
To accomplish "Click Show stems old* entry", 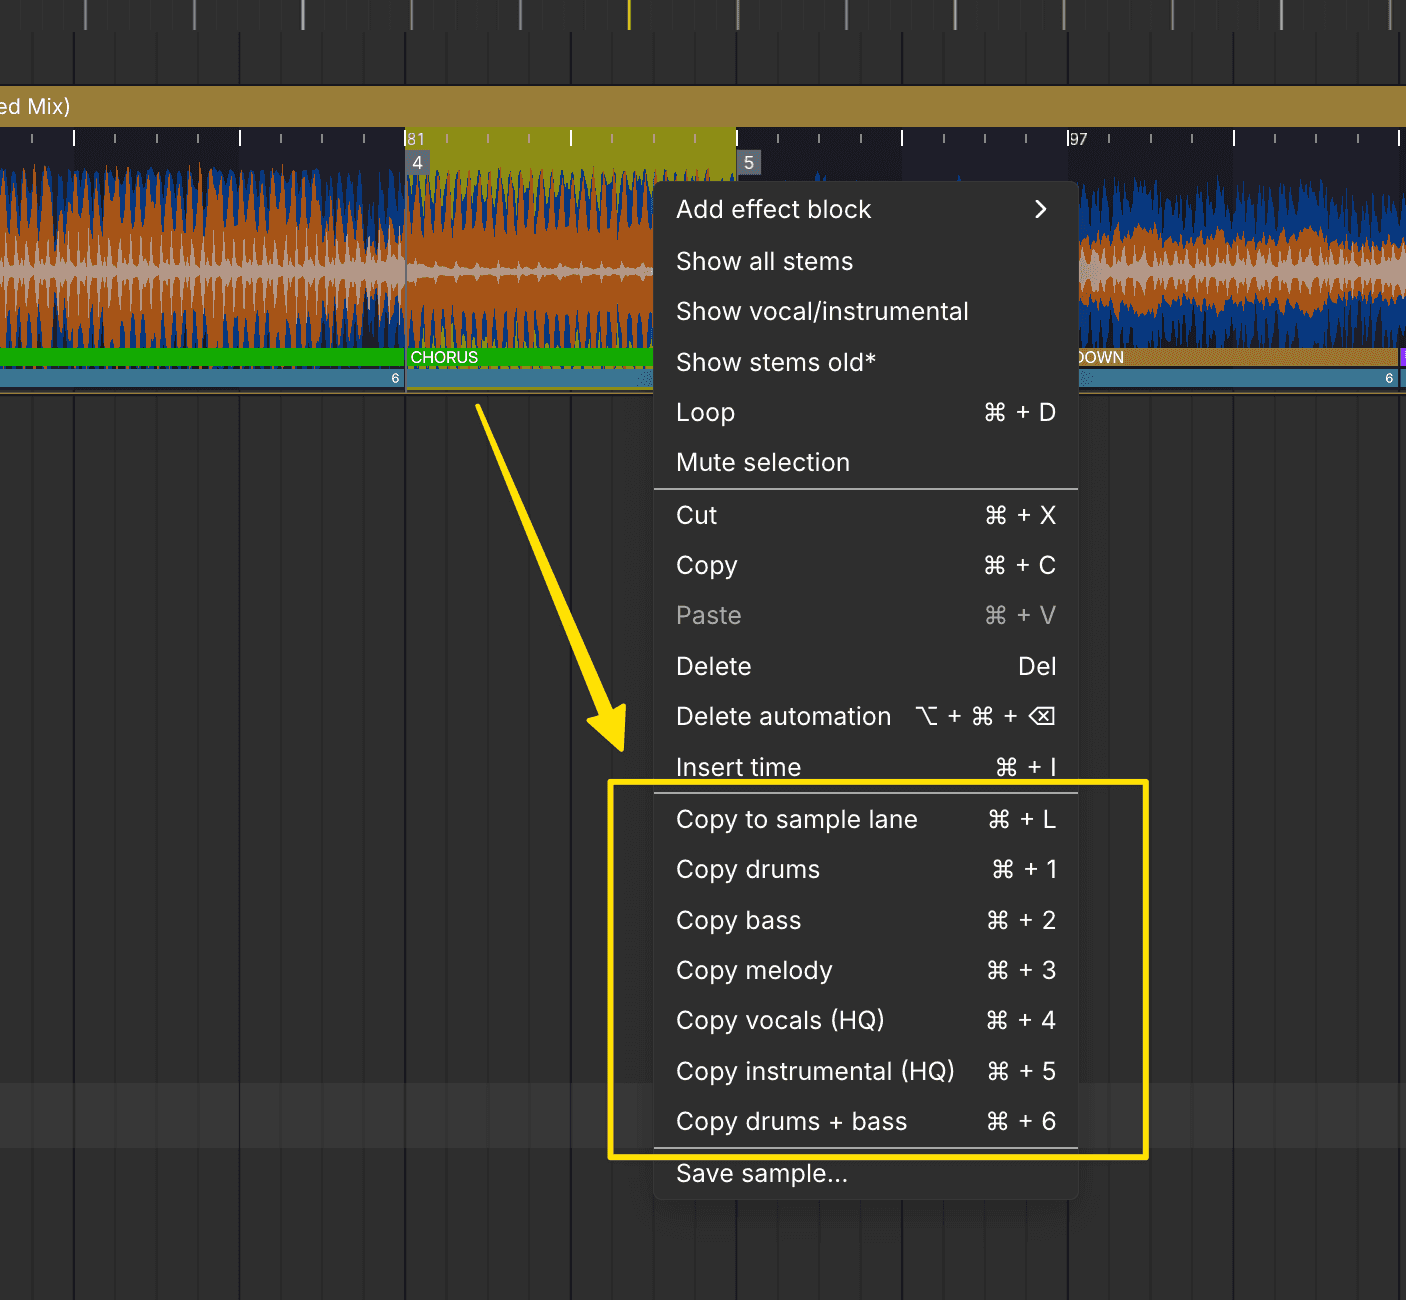I will pyautogui.click(x=776, y=362).
